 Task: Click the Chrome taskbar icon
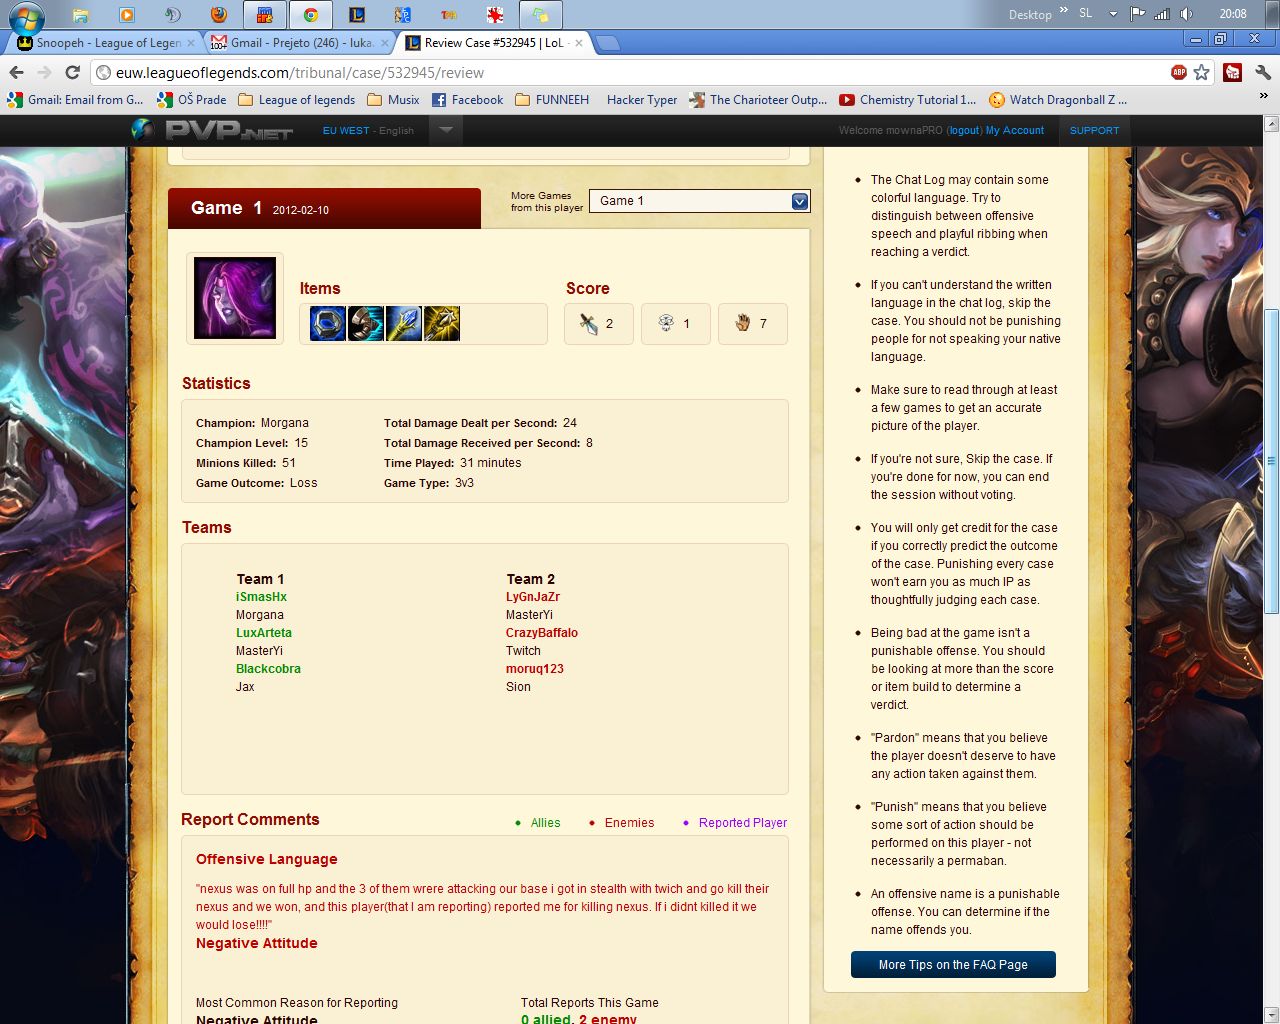[x=311, y=15]
